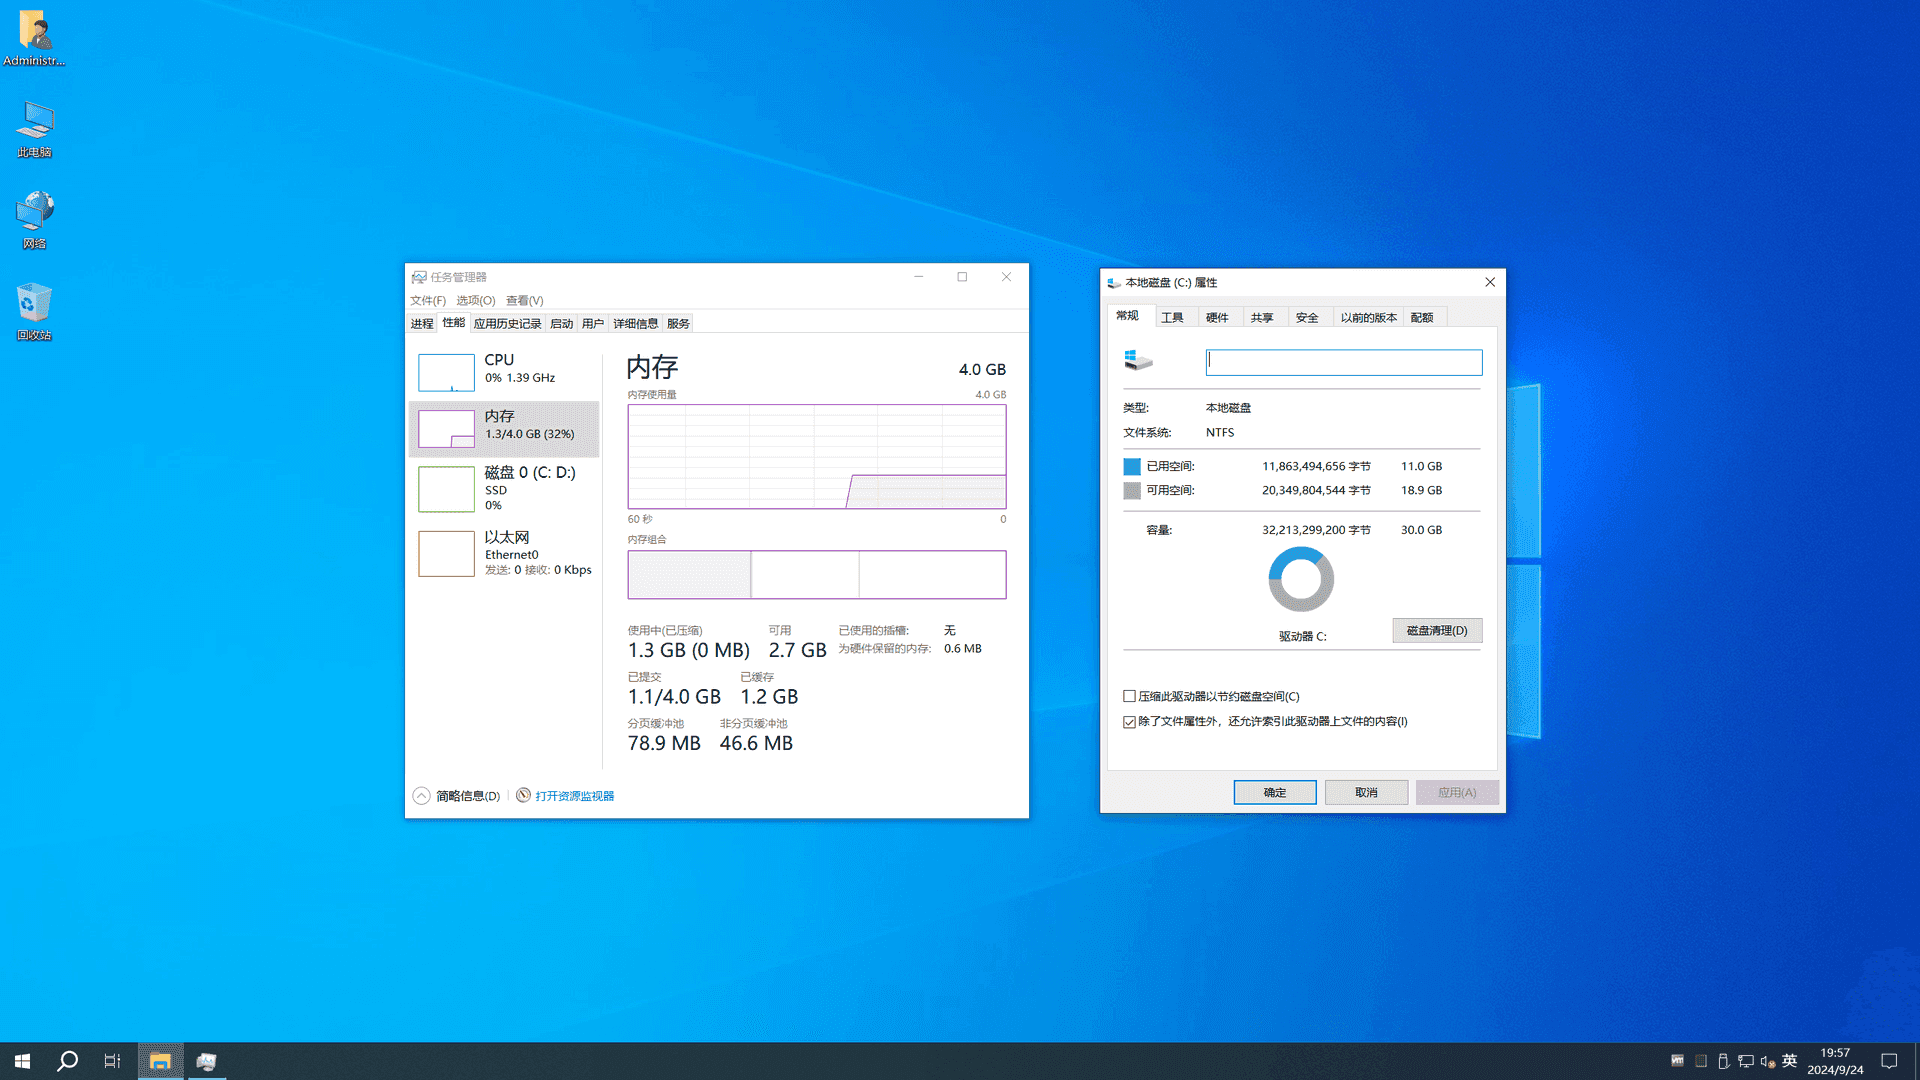Open the 查看(V) menu

522,300
